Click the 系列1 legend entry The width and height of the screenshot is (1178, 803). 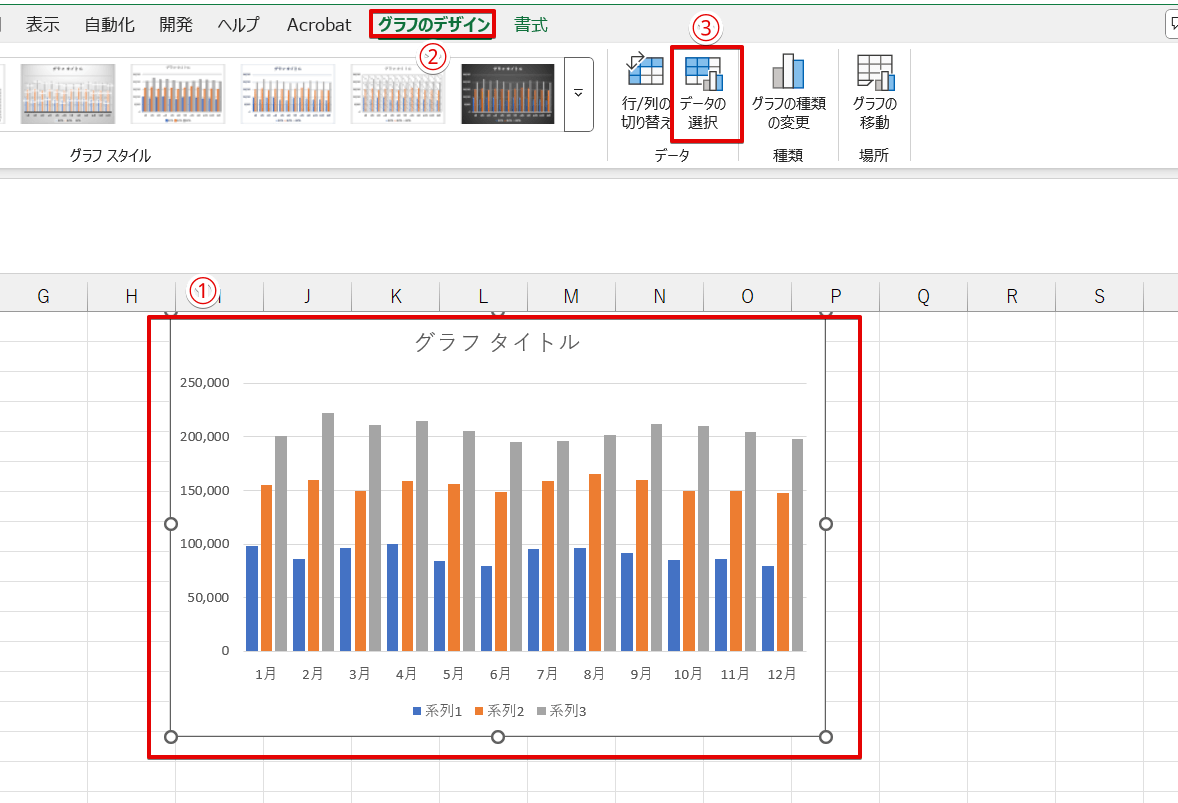(437, 711)
